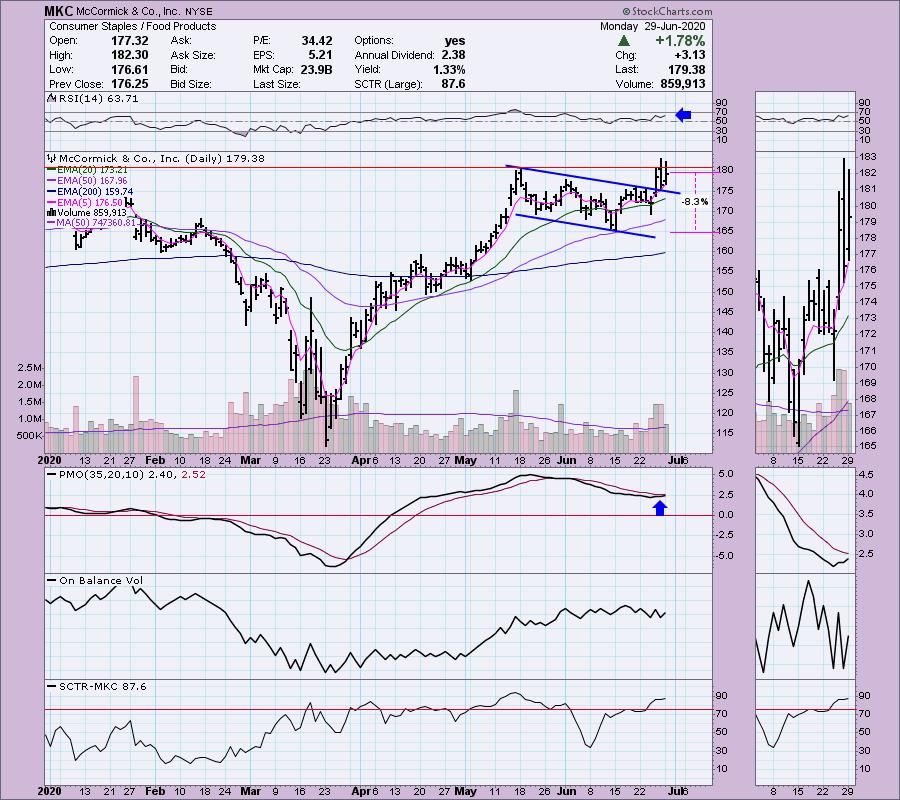Click the Options value yes
The width and height of the screenshot is (900, 800).
[x=455, y=41]
